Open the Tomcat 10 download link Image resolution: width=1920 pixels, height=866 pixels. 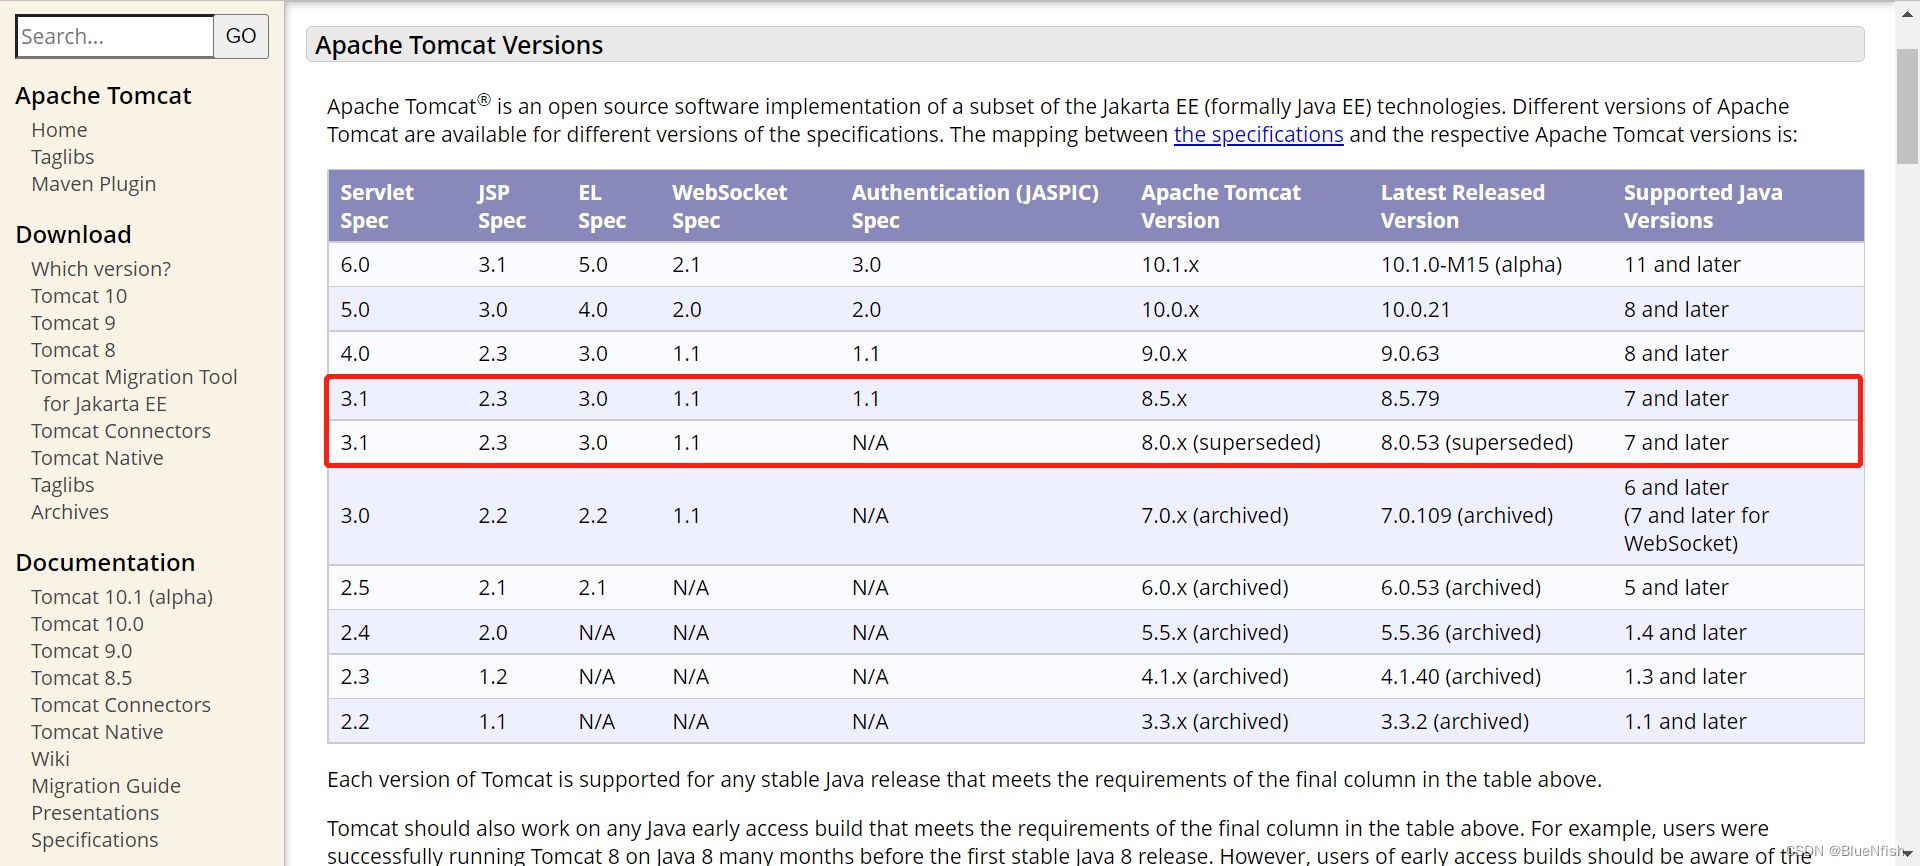click(79, 296)
